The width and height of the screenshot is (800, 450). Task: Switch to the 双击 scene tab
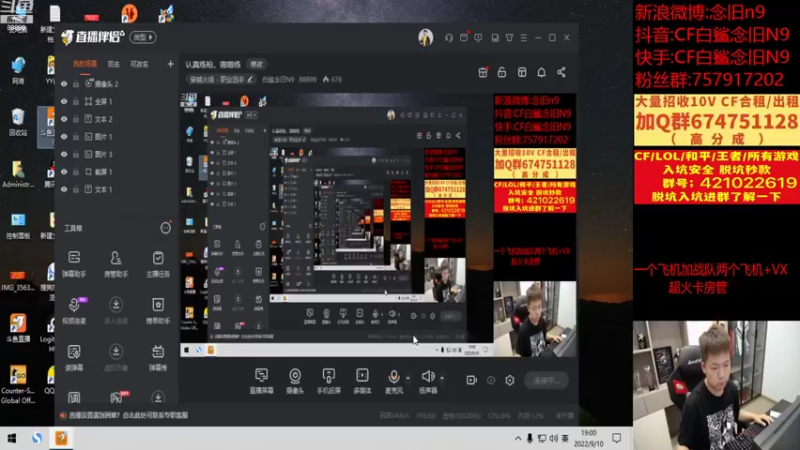[113, 64]
